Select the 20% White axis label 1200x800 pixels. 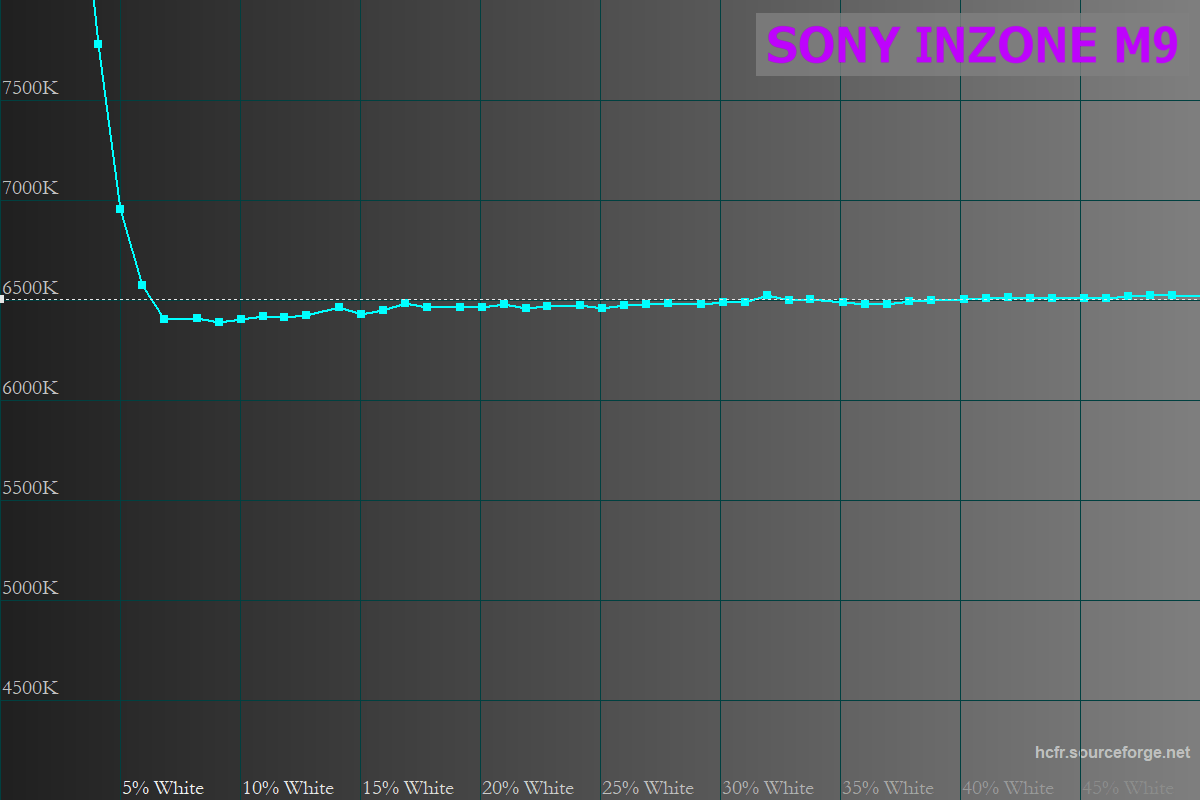pyautogui.click(x=528, y=788)
